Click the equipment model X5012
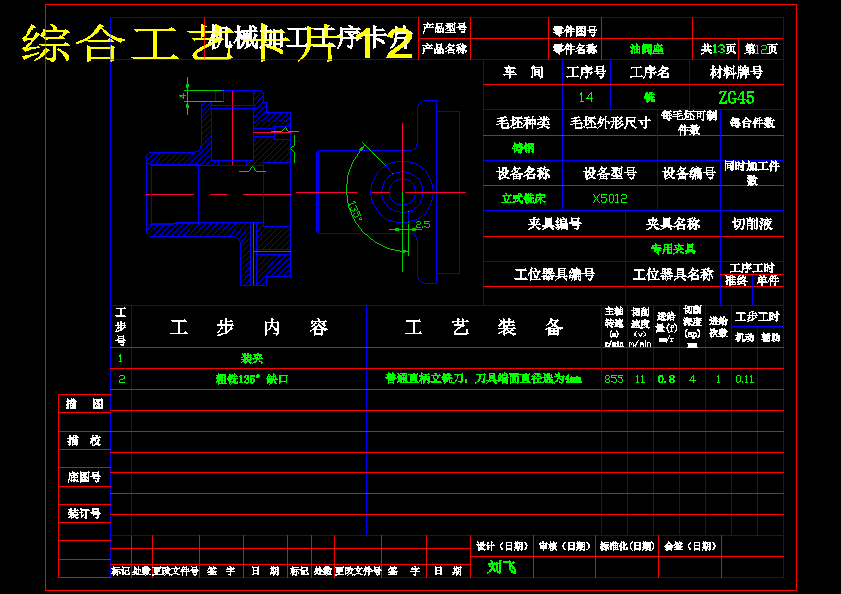The image size is (841, 594). pos(610,199)
